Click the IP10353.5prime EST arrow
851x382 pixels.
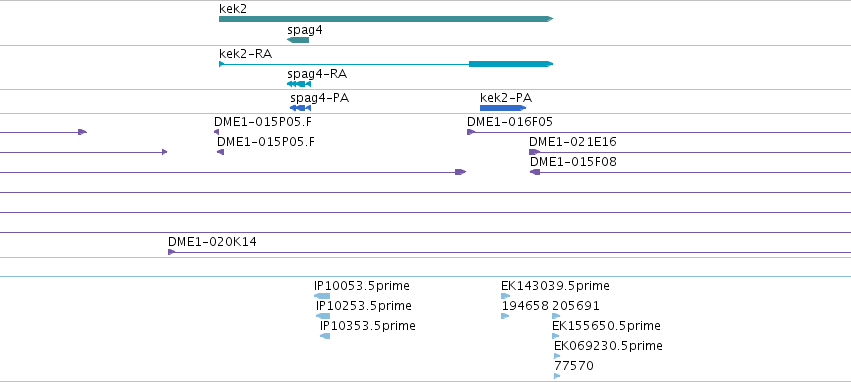point(325,336)
